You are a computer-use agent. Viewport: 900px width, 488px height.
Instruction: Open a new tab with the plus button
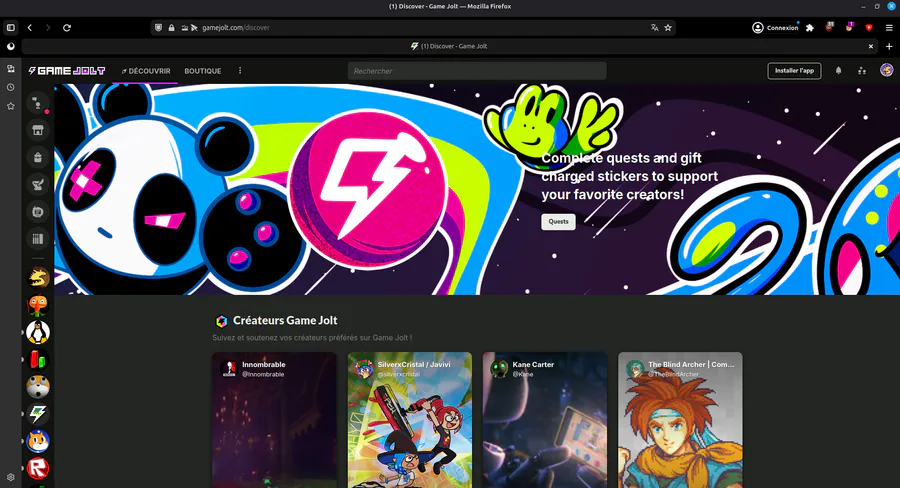889,47
